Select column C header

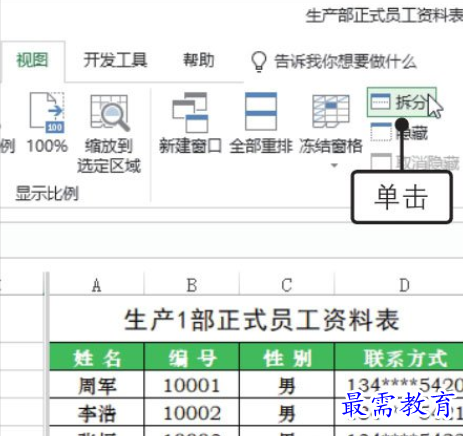(287, 285)
